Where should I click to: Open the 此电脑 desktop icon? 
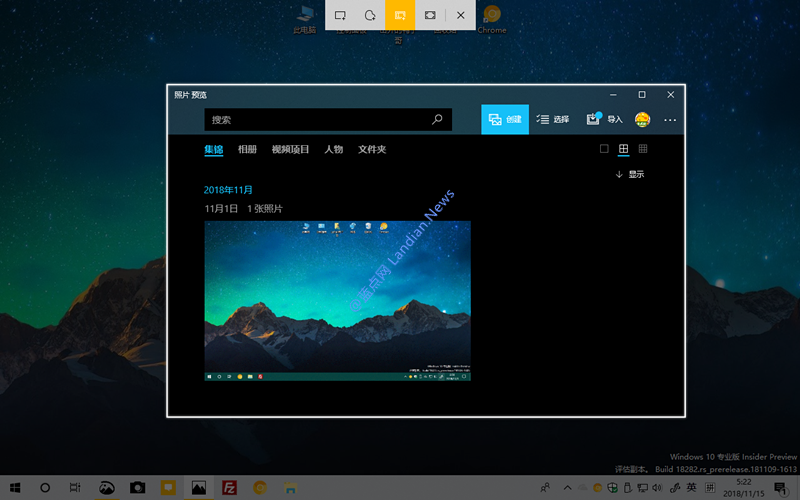click(x=305, y=19)
